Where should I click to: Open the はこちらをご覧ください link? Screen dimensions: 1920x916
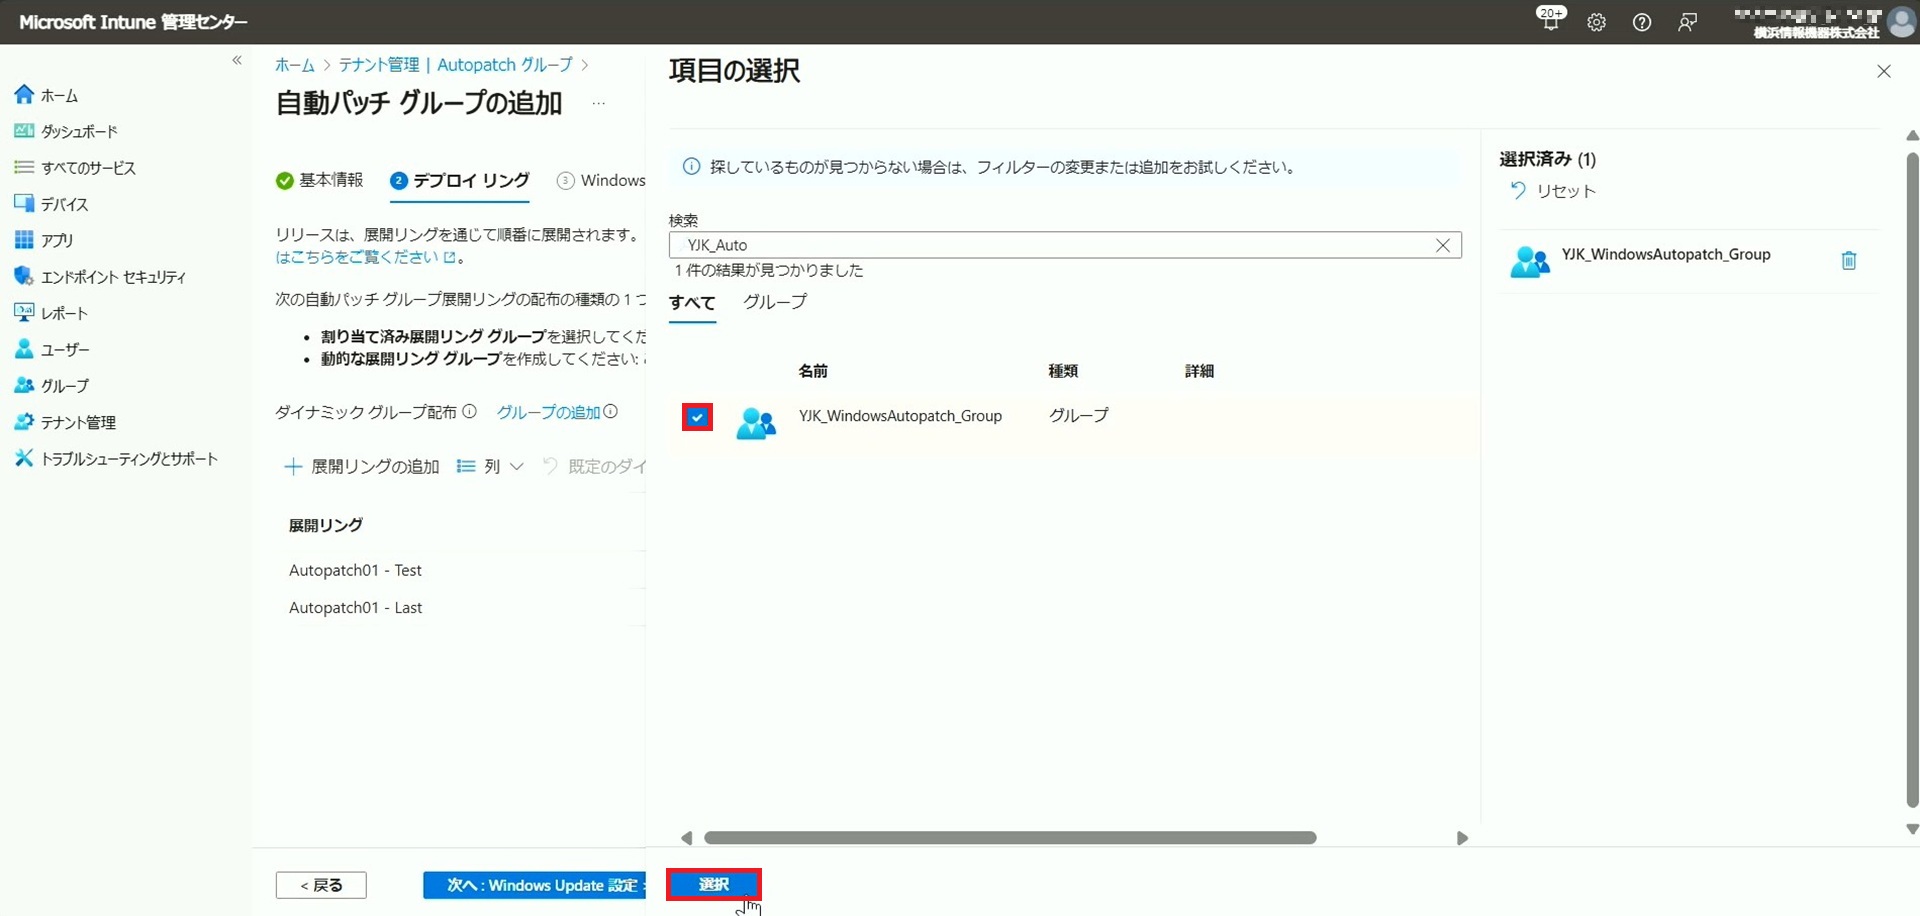coord(365,257)
